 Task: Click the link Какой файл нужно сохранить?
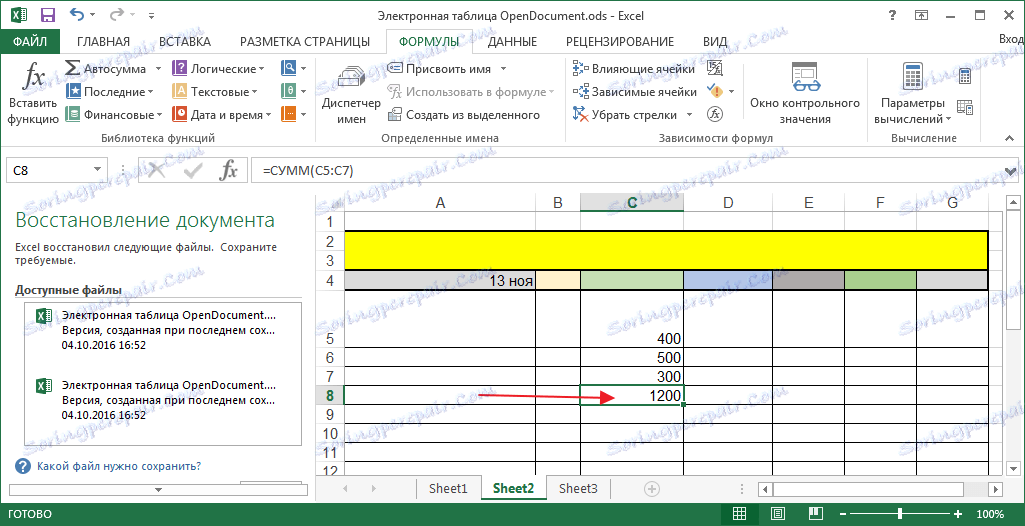(x=118, y=466)
